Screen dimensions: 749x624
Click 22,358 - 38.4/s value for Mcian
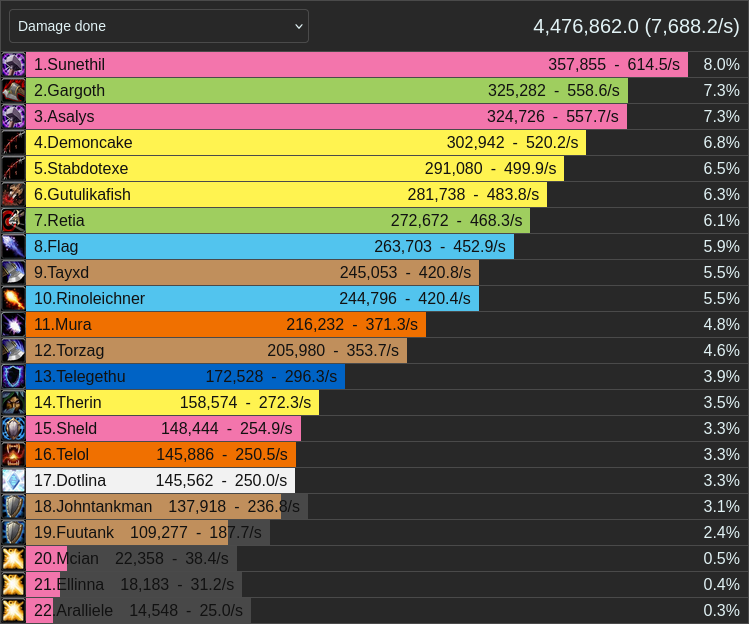(x=172, y=559)
